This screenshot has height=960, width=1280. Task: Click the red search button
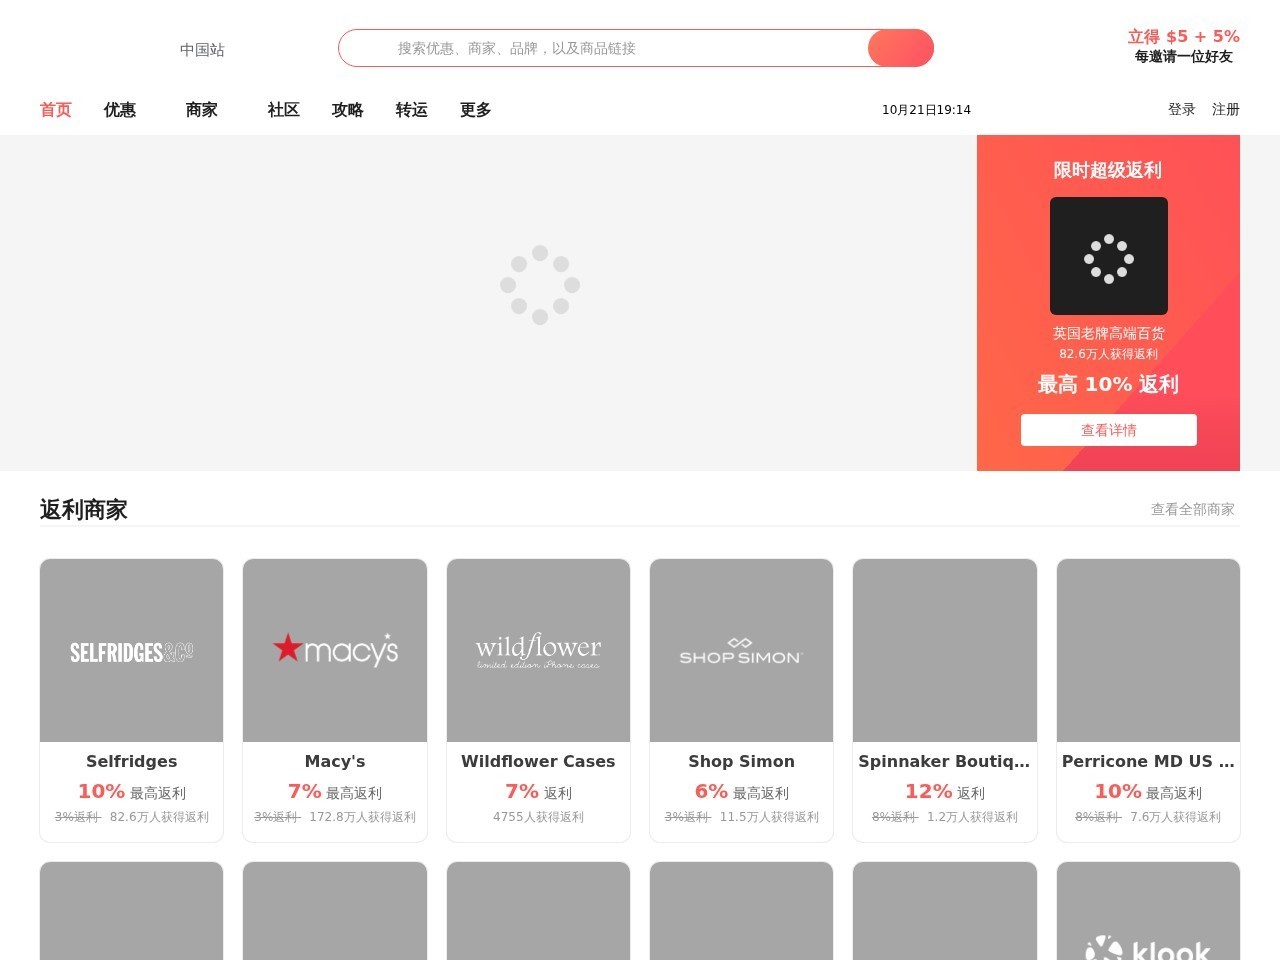tap(900, 48)
